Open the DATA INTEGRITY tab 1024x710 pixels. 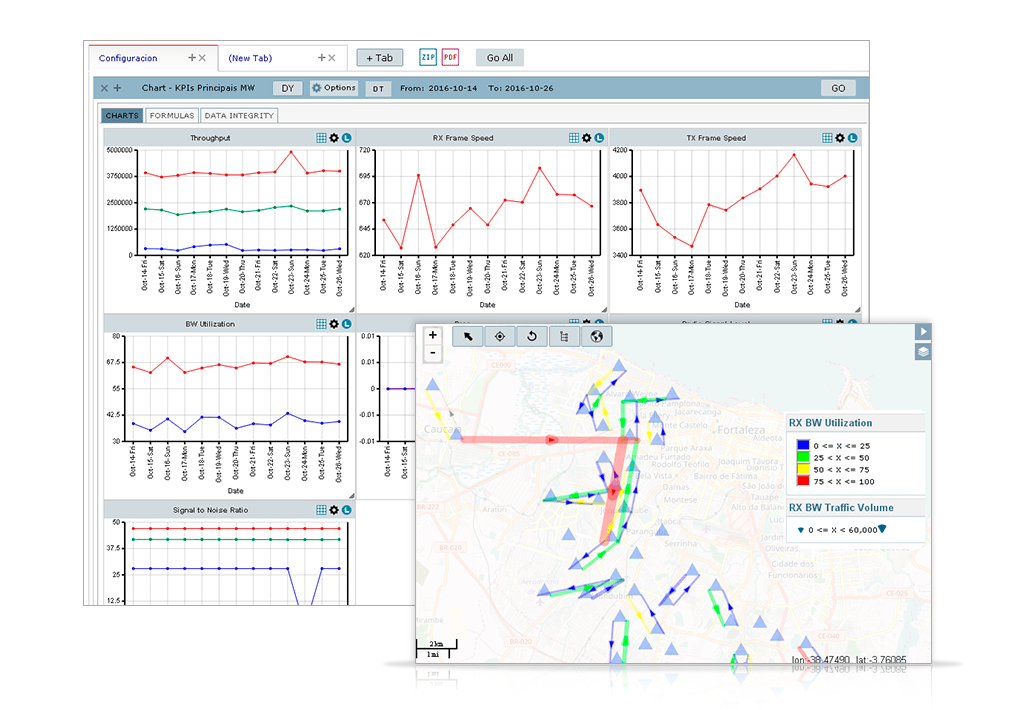click(239, 116)
